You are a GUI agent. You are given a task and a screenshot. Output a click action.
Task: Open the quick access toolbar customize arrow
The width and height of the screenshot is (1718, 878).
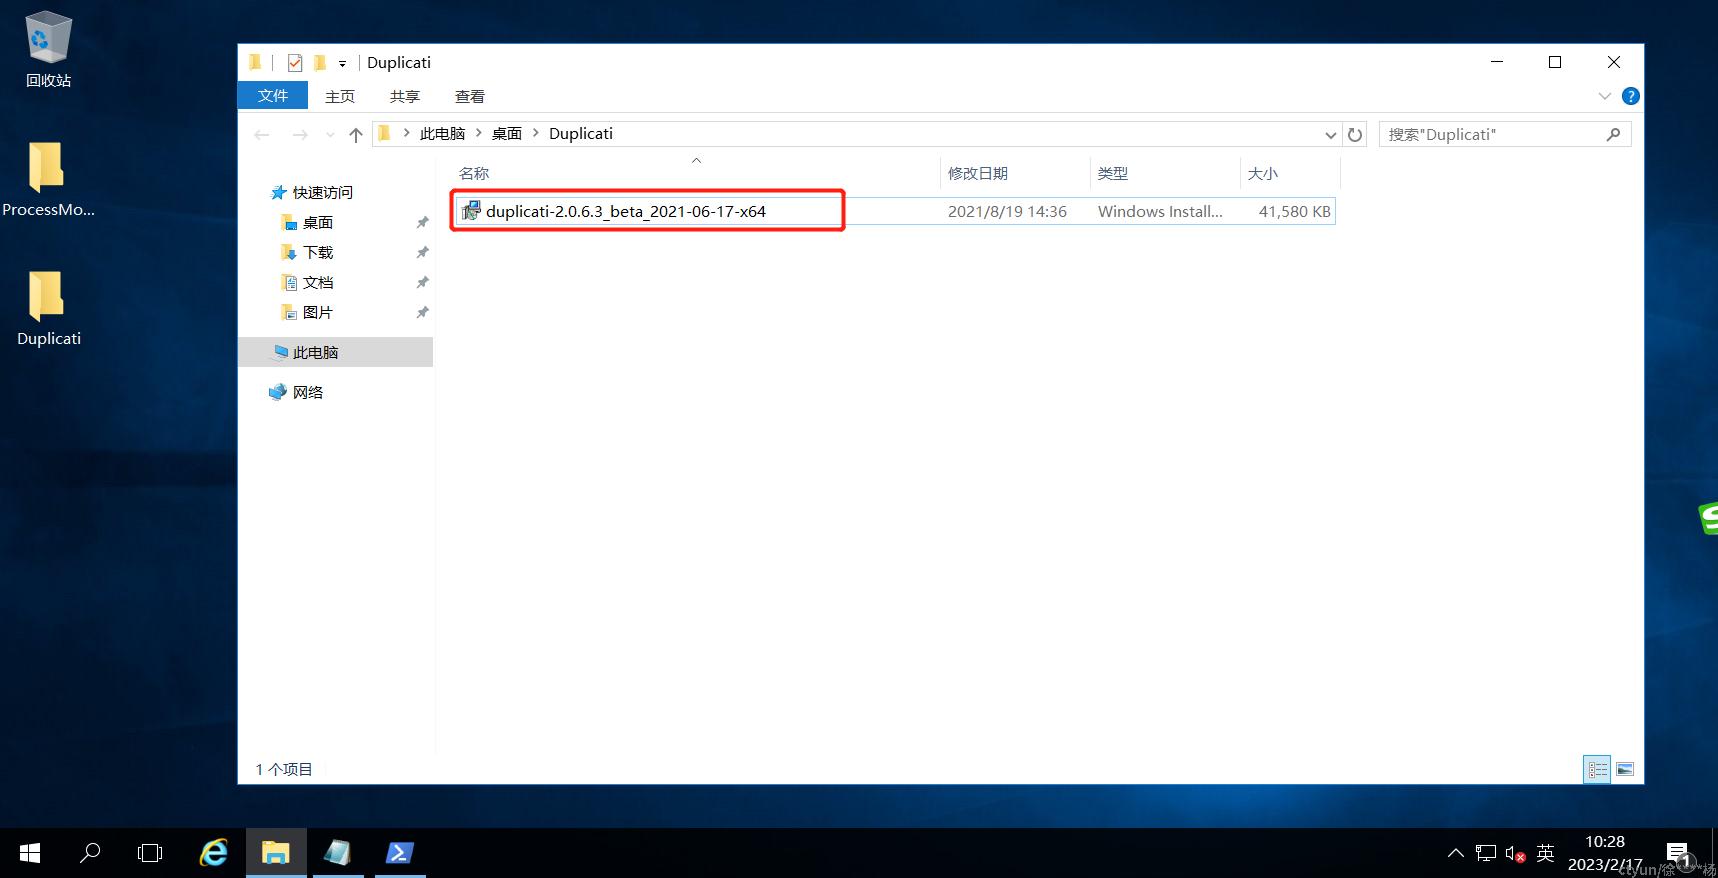tap(342, 63)
